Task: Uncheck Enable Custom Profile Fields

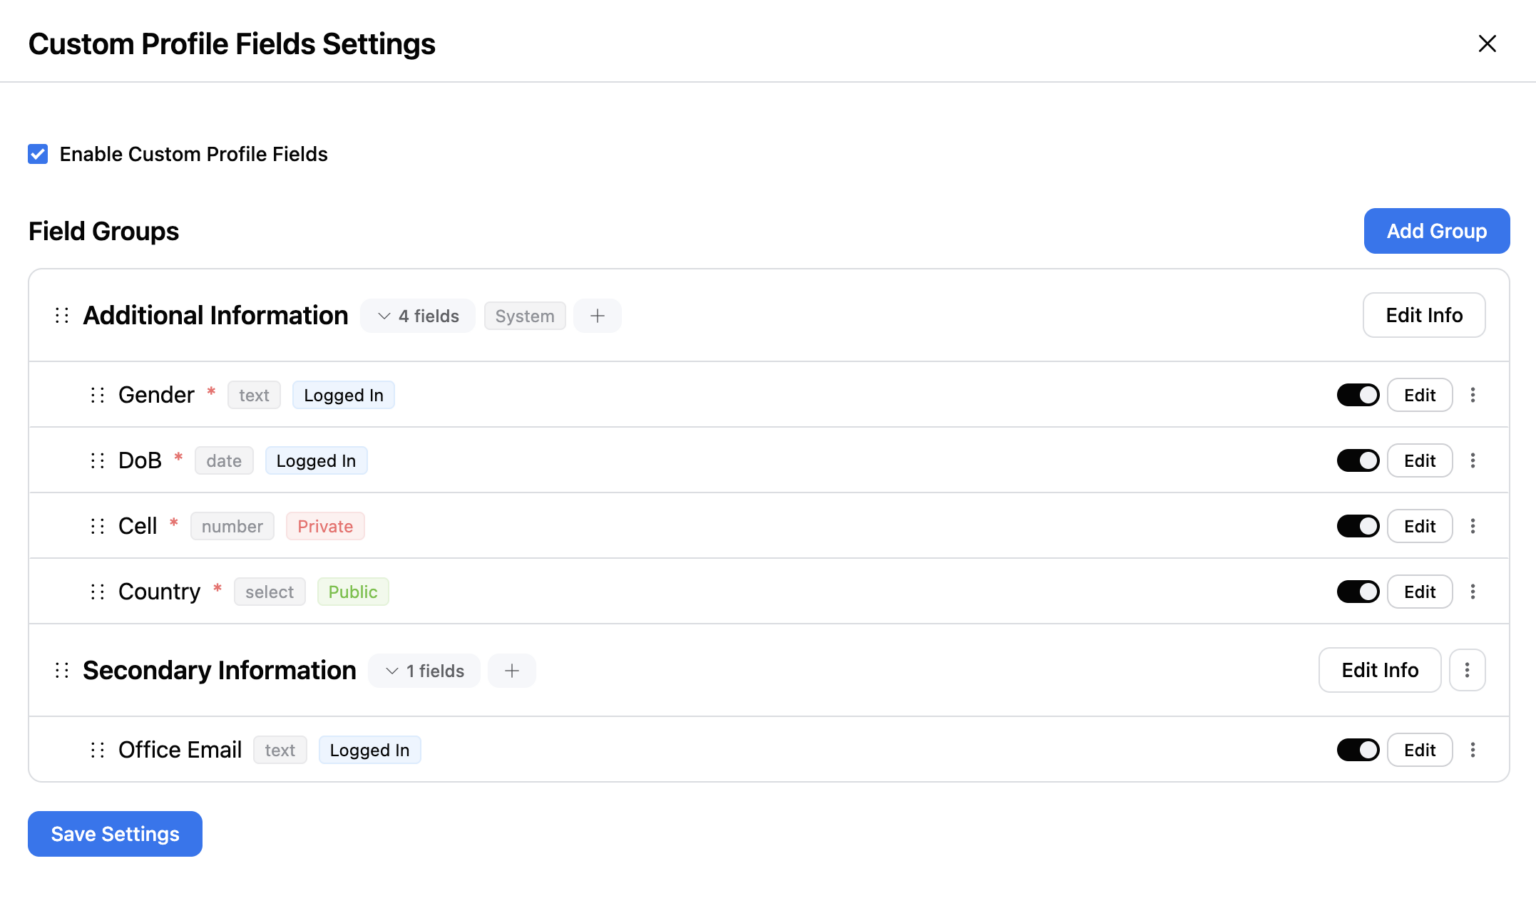Action: (37, 154)
